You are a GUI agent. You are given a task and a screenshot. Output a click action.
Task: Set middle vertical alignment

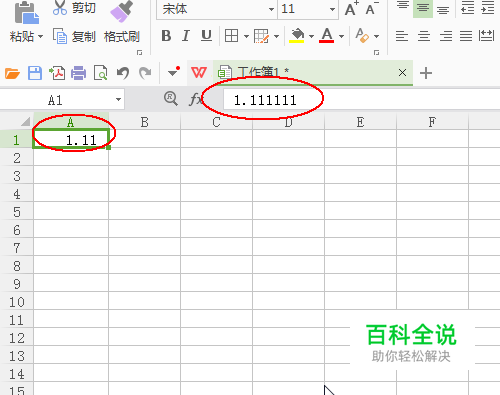click(423, 8)
